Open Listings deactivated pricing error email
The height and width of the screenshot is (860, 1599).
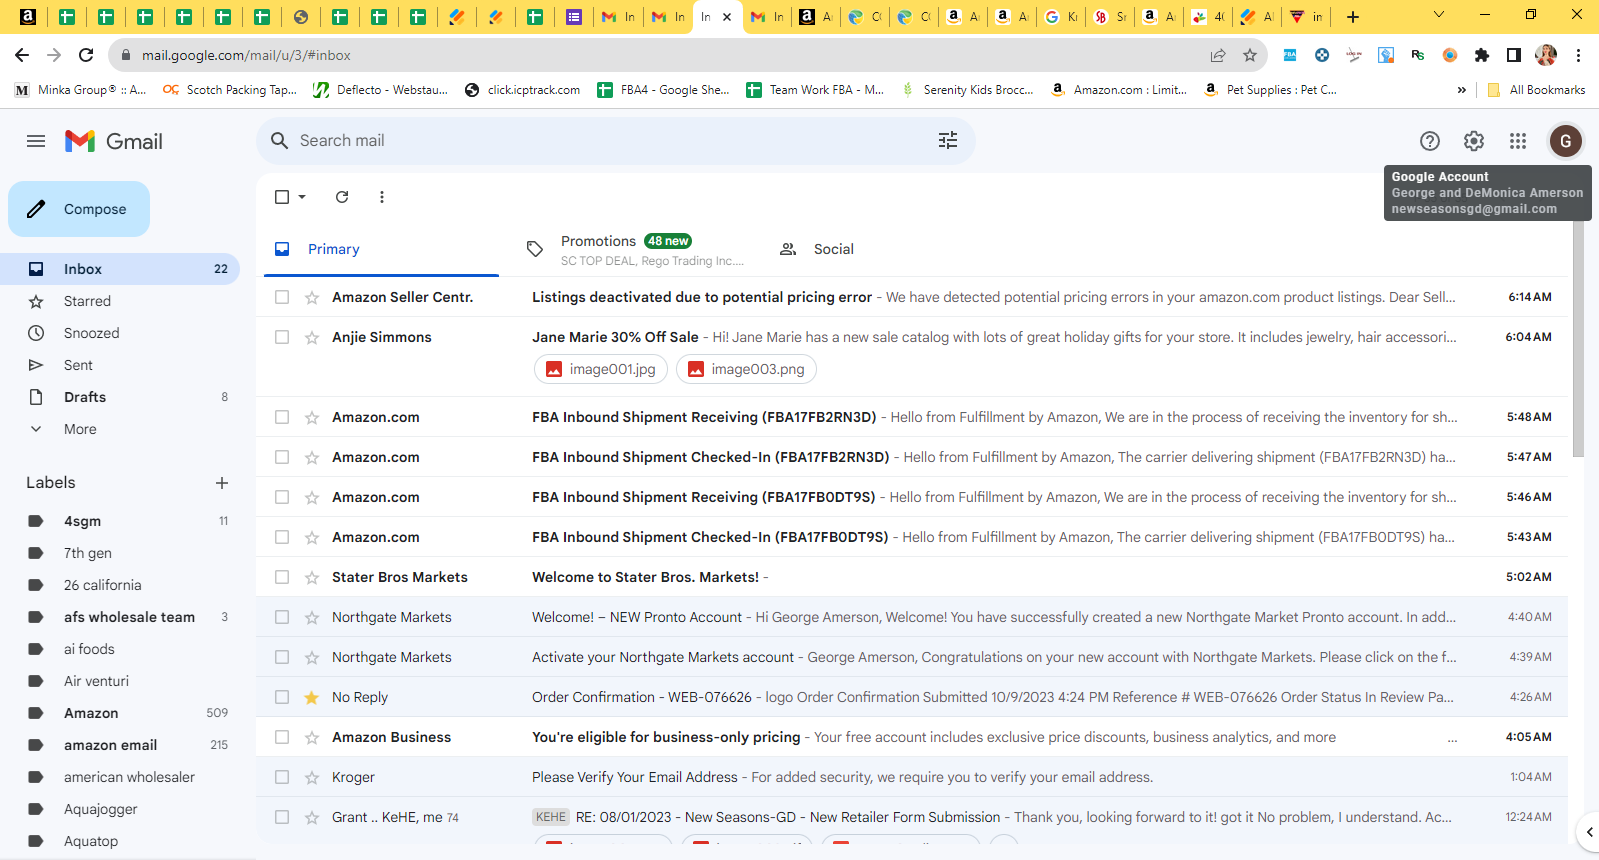pyautogui.click(x=912, y=297)
